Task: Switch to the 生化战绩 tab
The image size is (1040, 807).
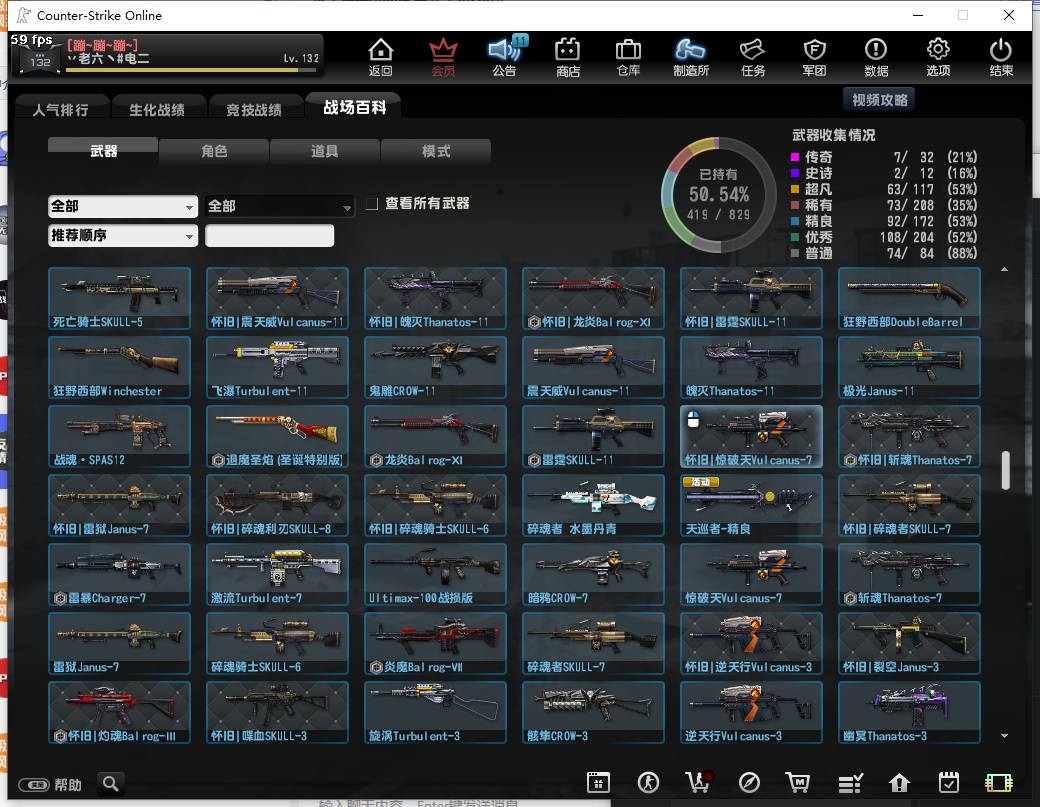Action: (157, 109)
